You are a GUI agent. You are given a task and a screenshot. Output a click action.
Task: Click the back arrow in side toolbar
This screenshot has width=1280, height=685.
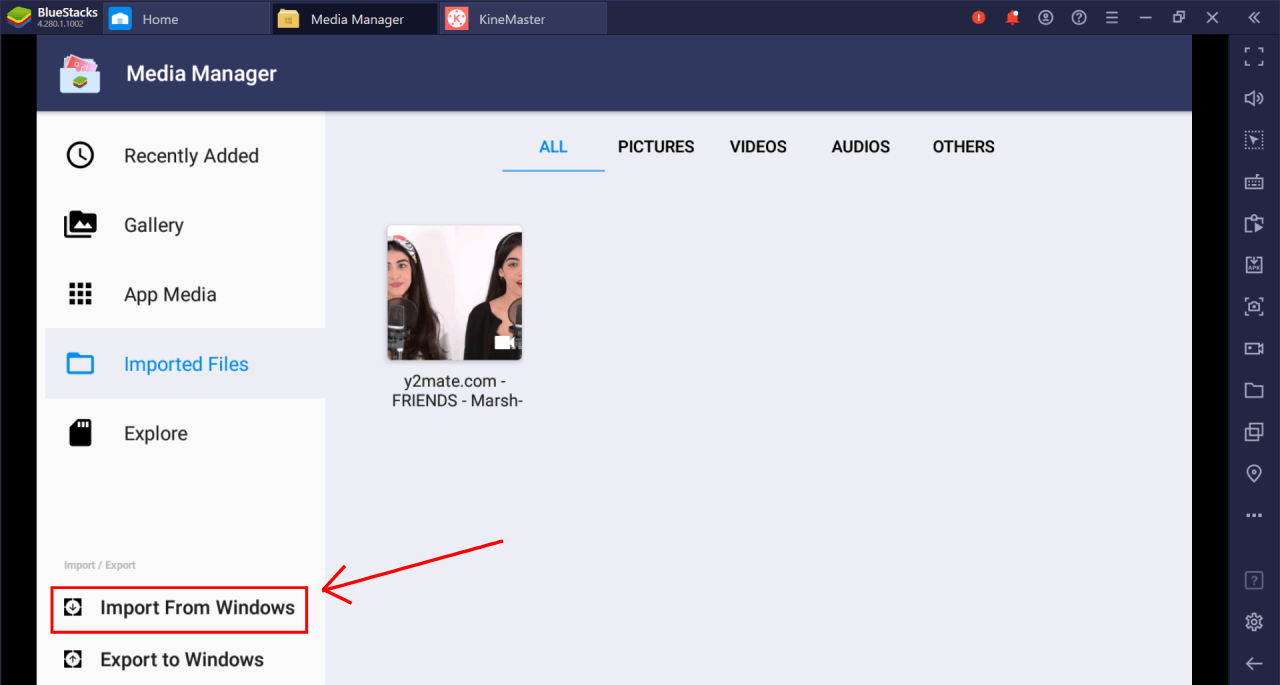click(1254, 663)
